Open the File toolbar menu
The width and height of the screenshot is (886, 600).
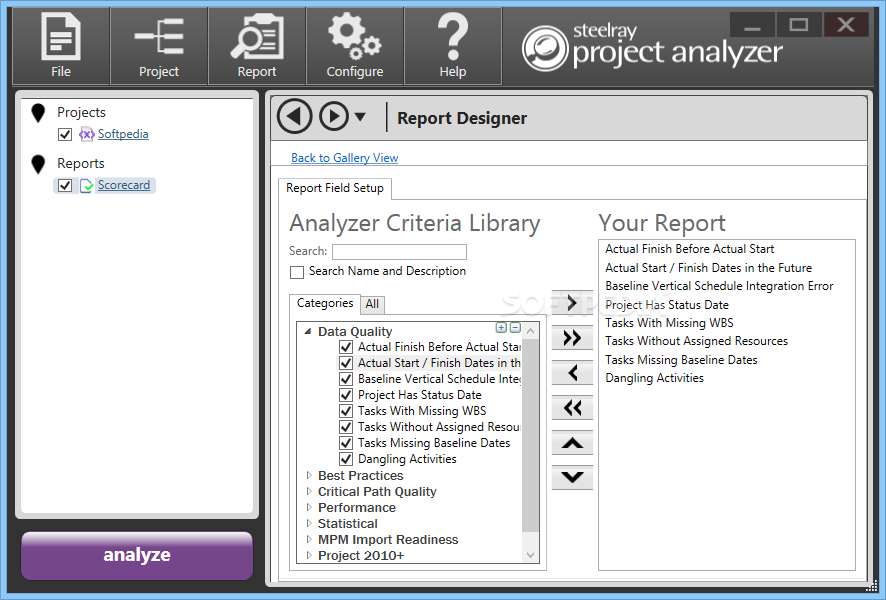(61, 46)
